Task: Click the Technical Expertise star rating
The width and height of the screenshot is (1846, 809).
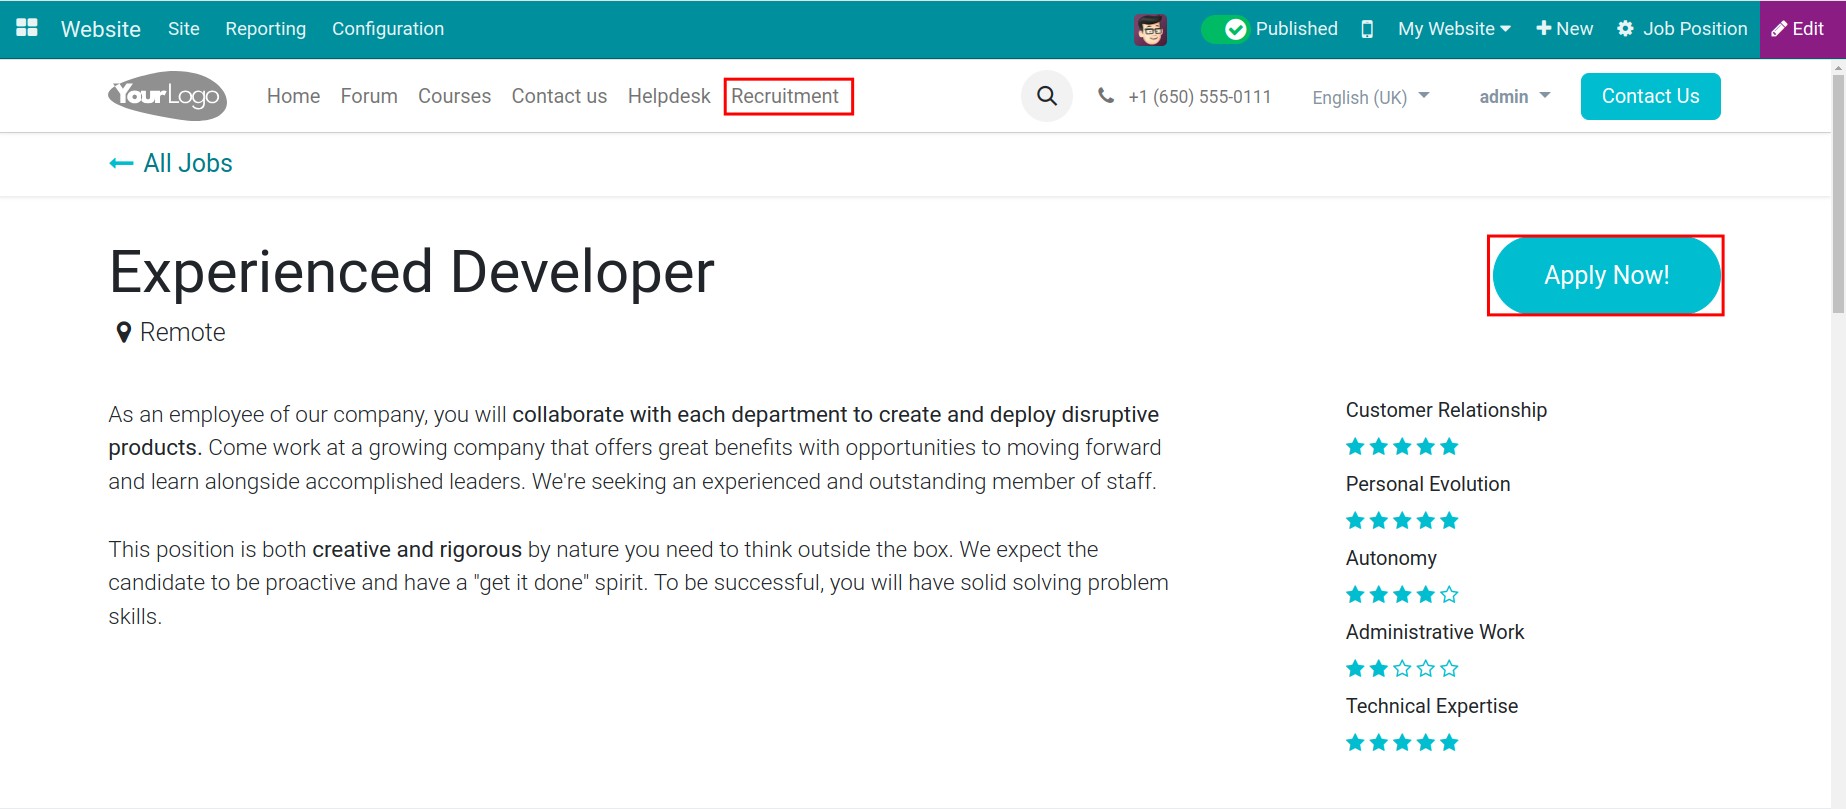Action: [1402, 742]
